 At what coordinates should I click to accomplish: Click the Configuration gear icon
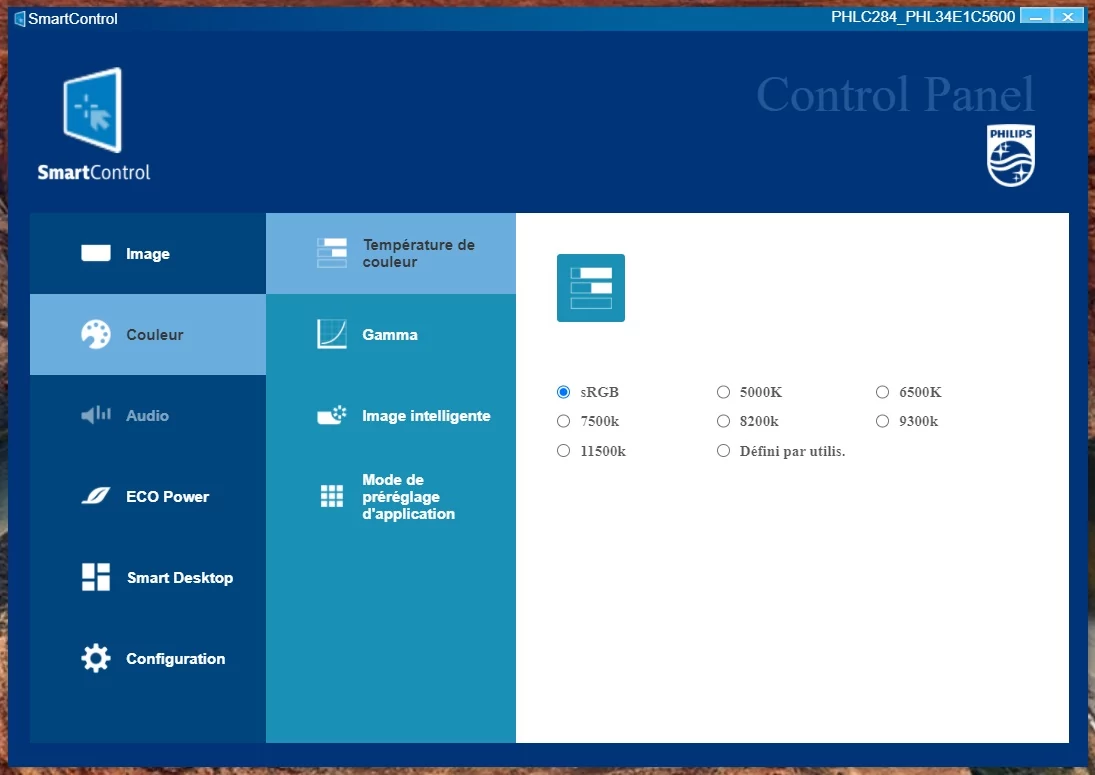click(96, 658)
